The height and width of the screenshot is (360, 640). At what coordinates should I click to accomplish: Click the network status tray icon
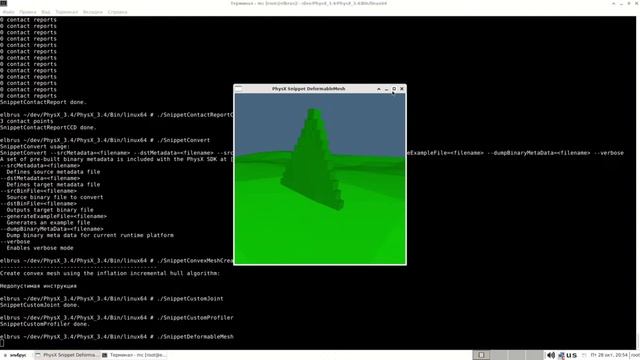[561, 356]
